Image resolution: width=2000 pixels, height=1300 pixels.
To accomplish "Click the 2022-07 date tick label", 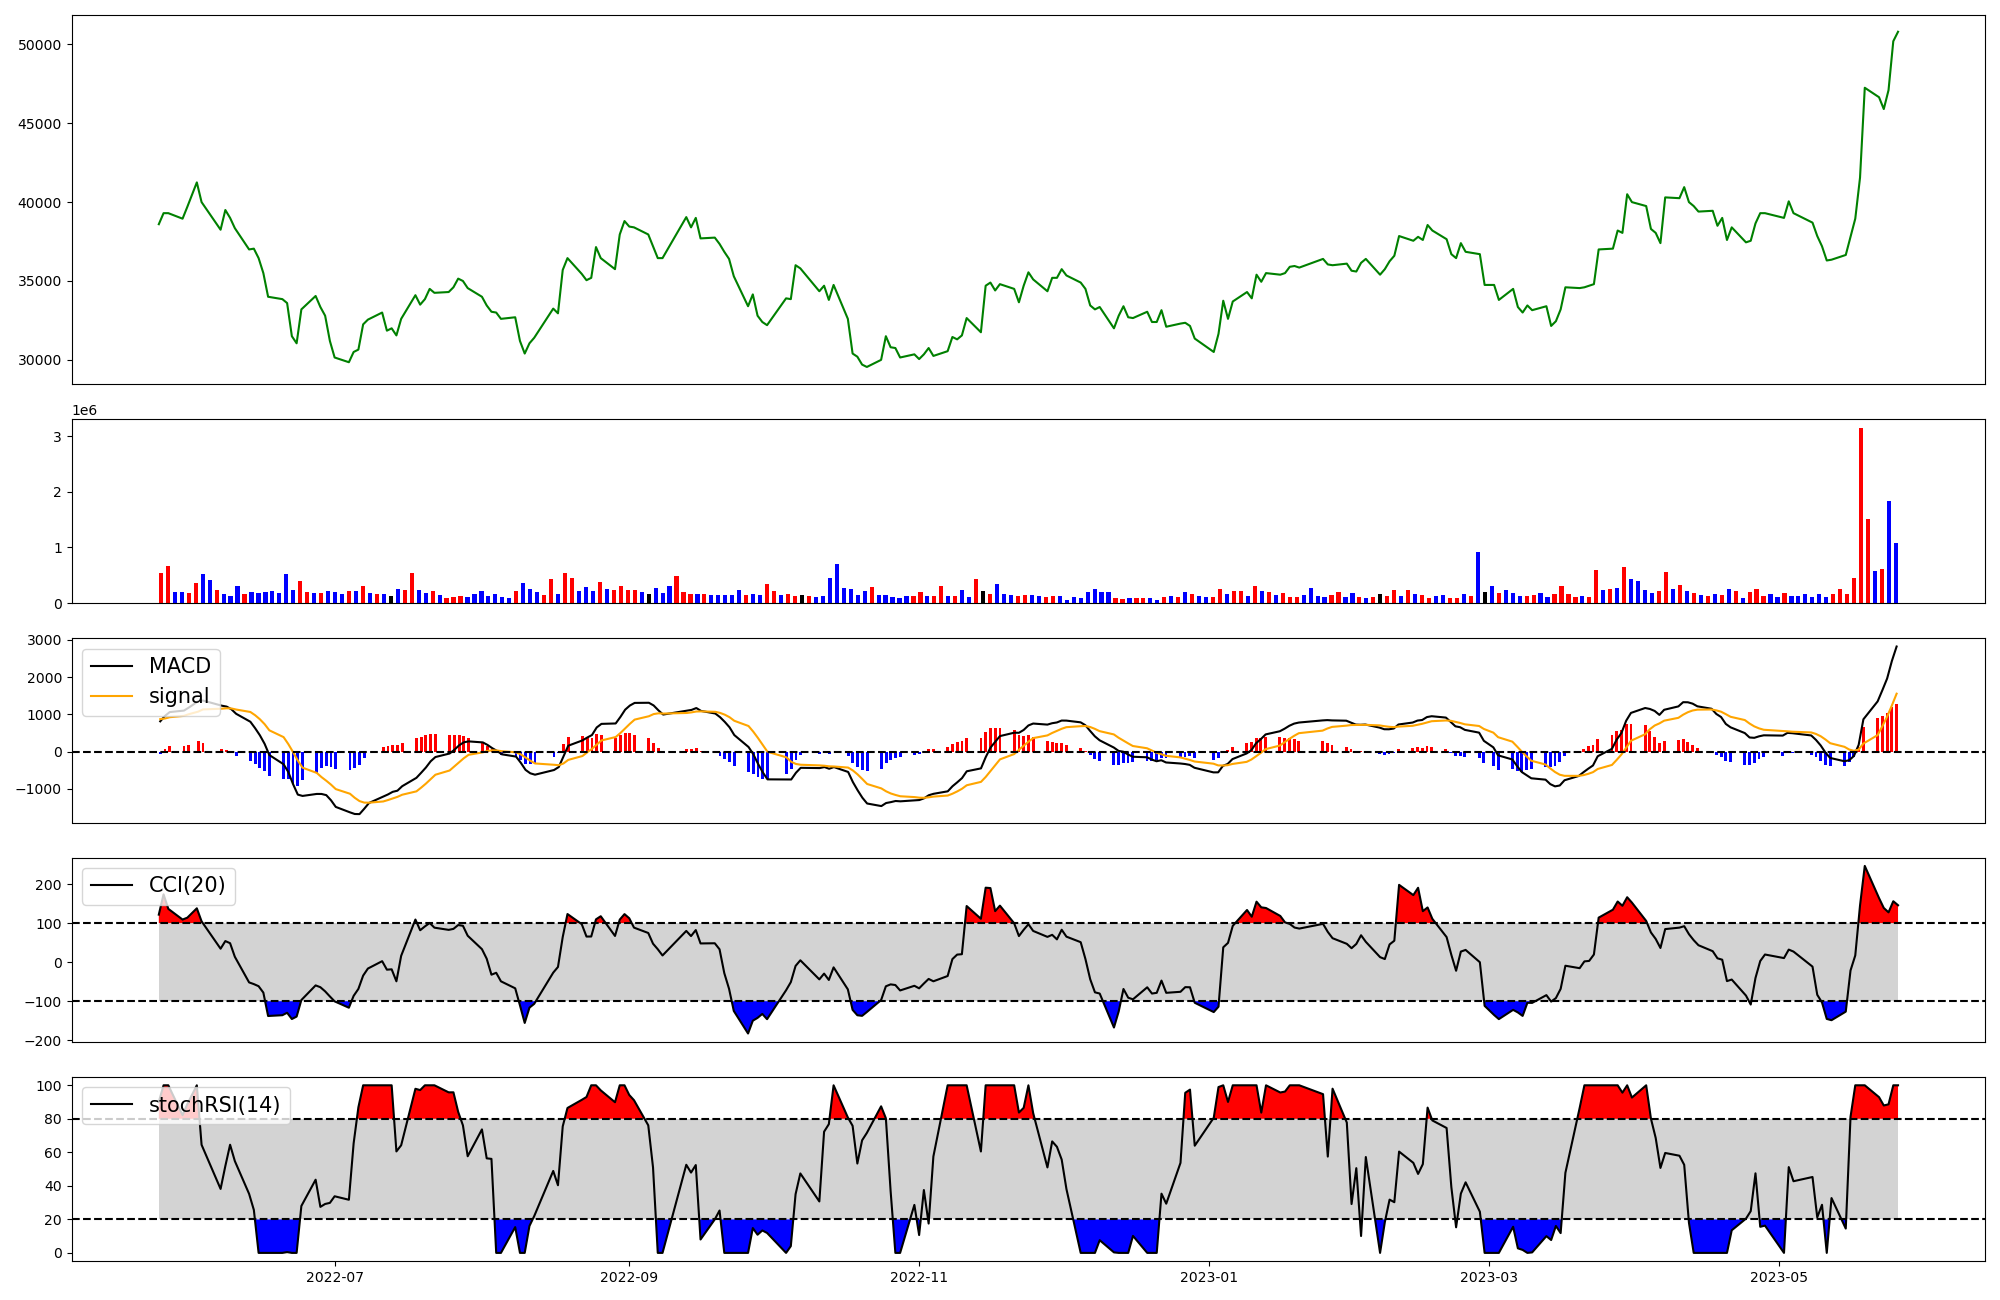I will pyautogui.click(x=334, y=1277).
